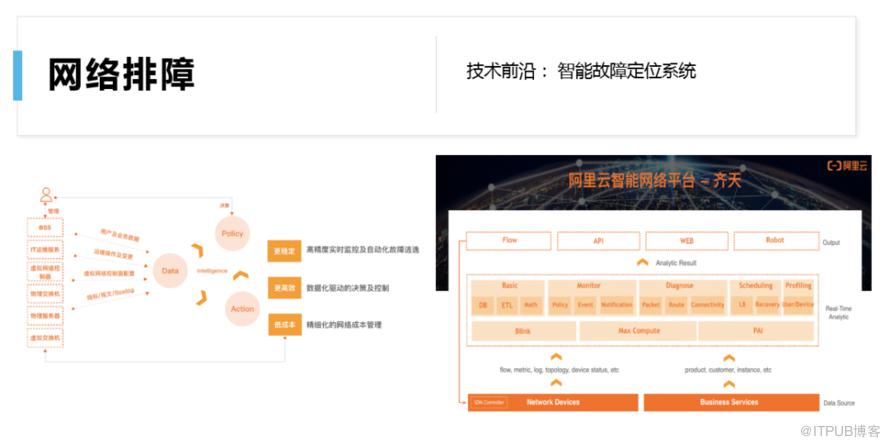890x446 pixels.
Task: Click the chevron above 'flow, metric, log' text
Action: (556, 357)
